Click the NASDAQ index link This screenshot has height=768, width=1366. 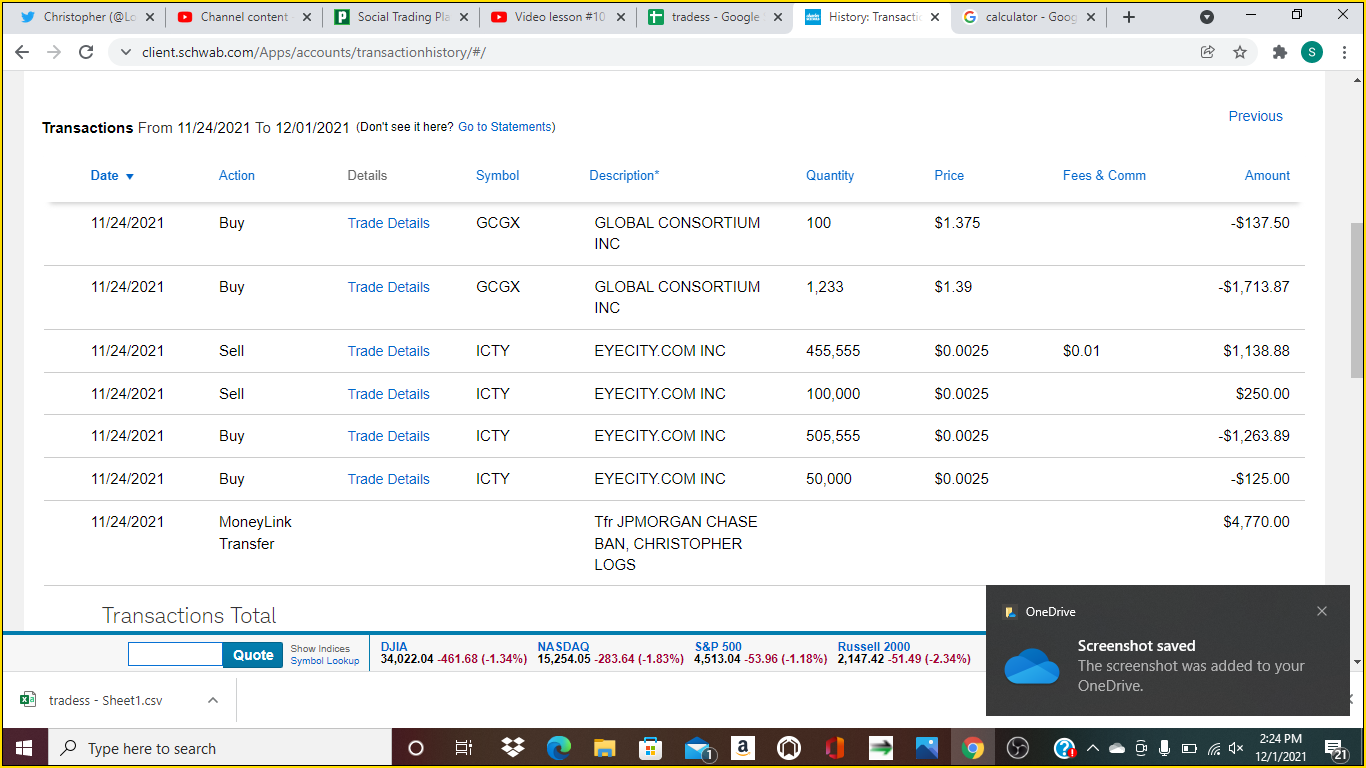[x=563, y=647]
